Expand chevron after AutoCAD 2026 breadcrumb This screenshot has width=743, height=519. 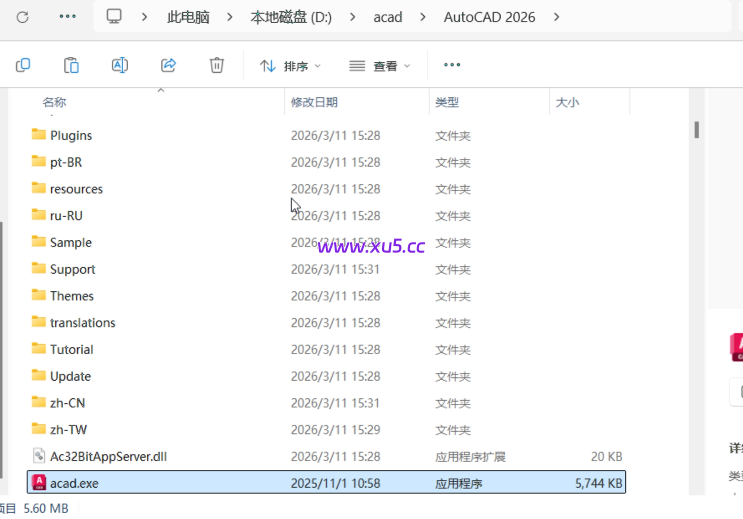tap(556, 17)
